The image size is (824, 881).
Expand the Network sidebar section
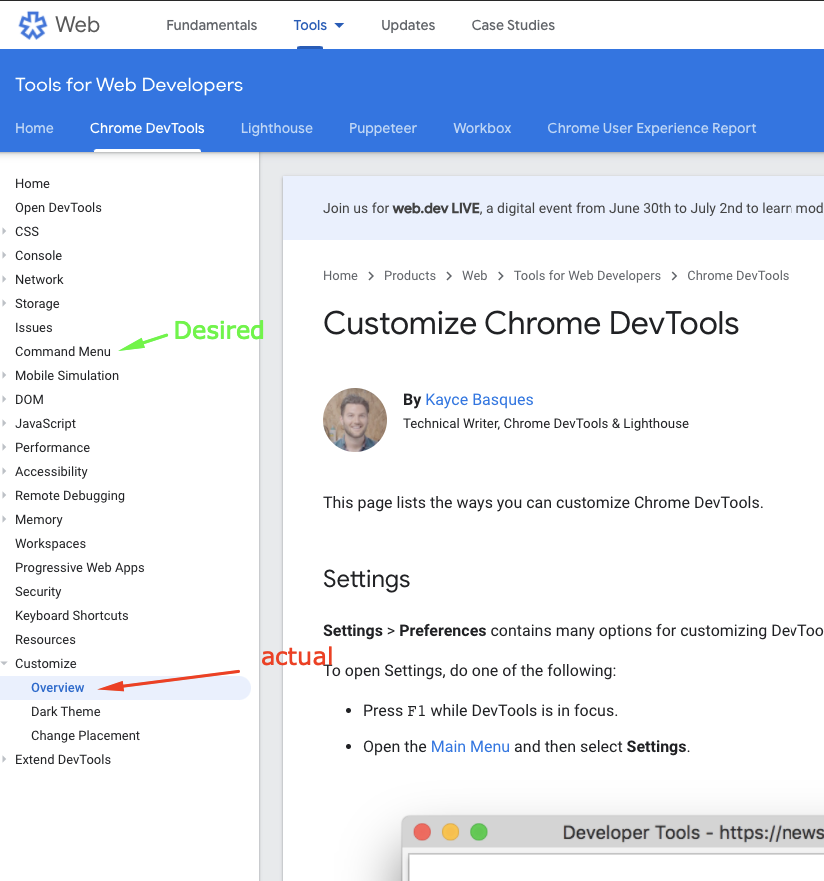[x=7, y=279]
